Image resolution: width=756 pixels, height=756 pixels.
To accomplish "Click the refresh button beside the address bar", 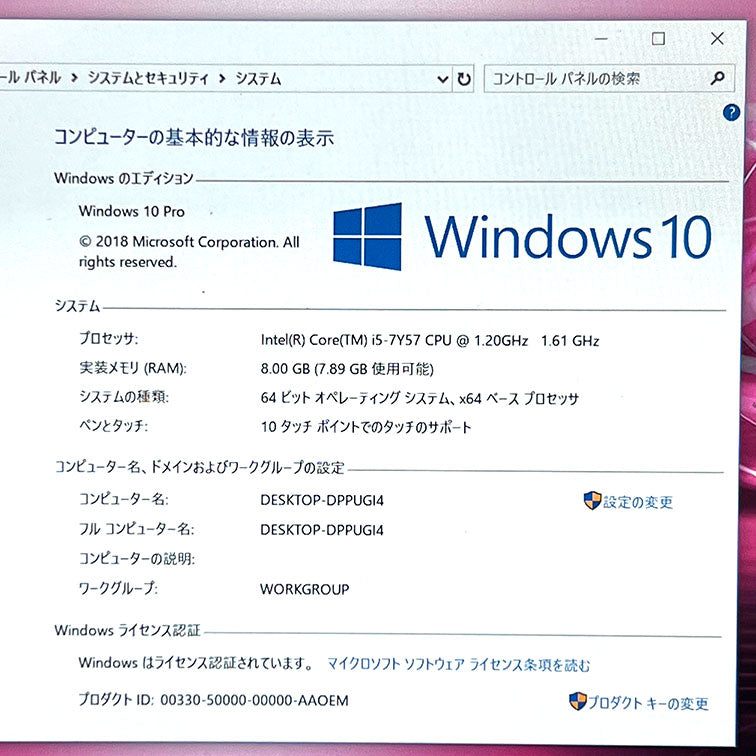I will [464, 78].
